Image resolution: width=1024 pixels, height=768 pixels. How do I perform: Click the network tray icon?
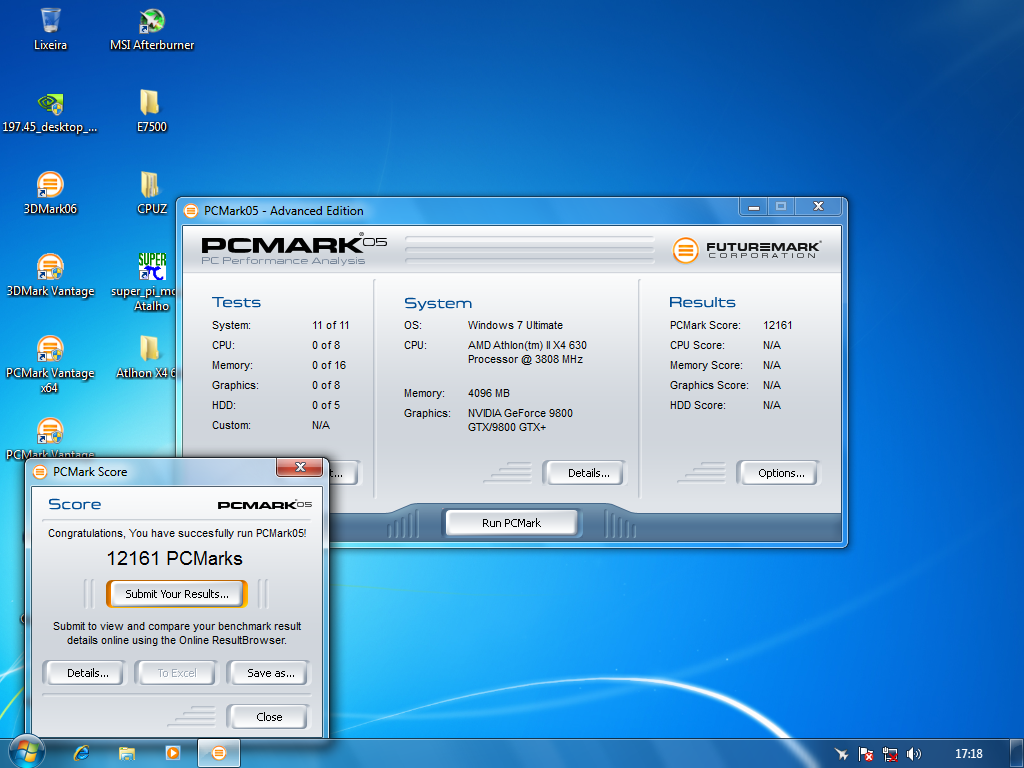[x=889, y=754]
